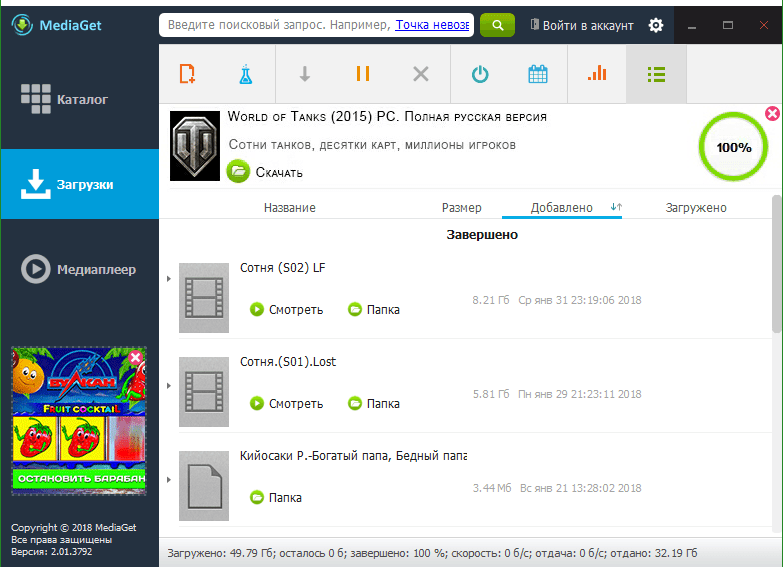
Task: Click the title Сотня.(S01).Lost
Action: [x=288, y=362]
